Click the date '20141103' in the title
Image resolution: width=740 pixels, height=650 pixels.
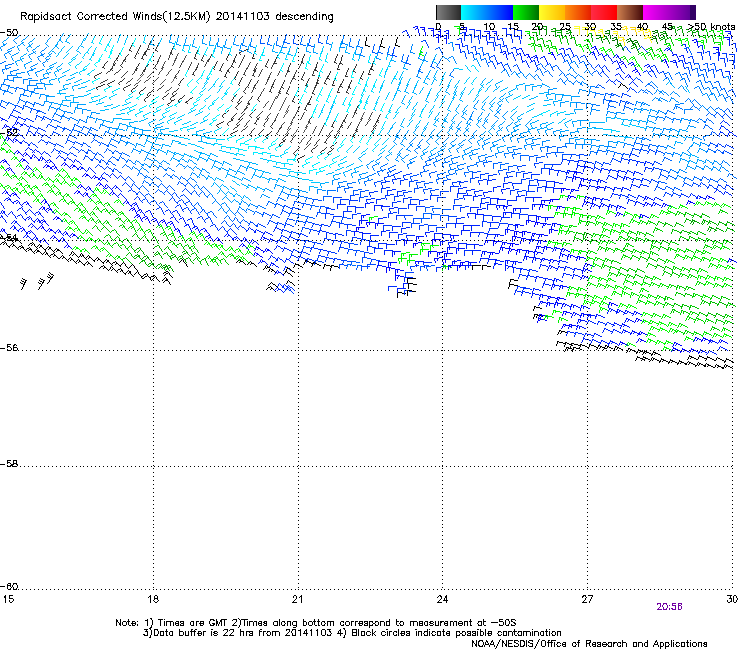click(243, 17)
